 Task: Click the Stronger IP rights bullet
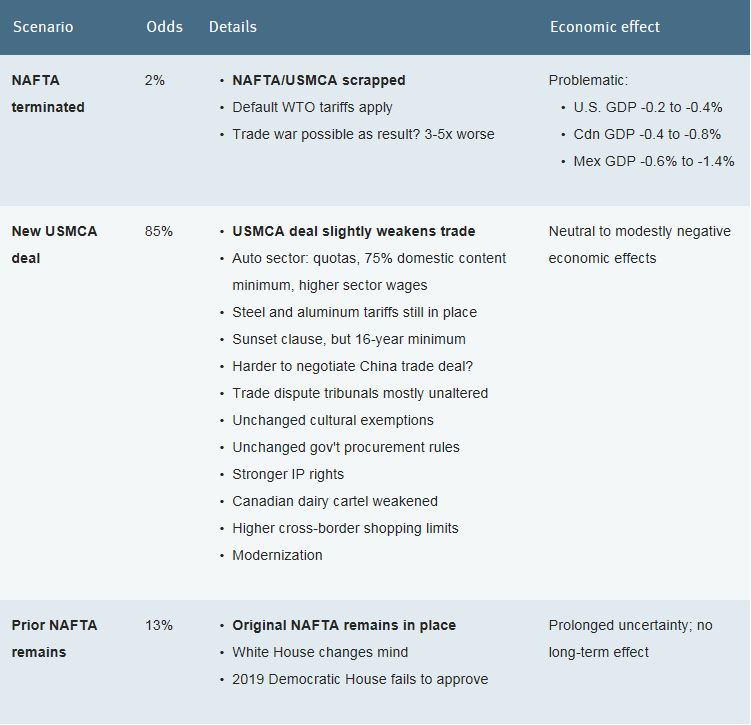[288, 474]
